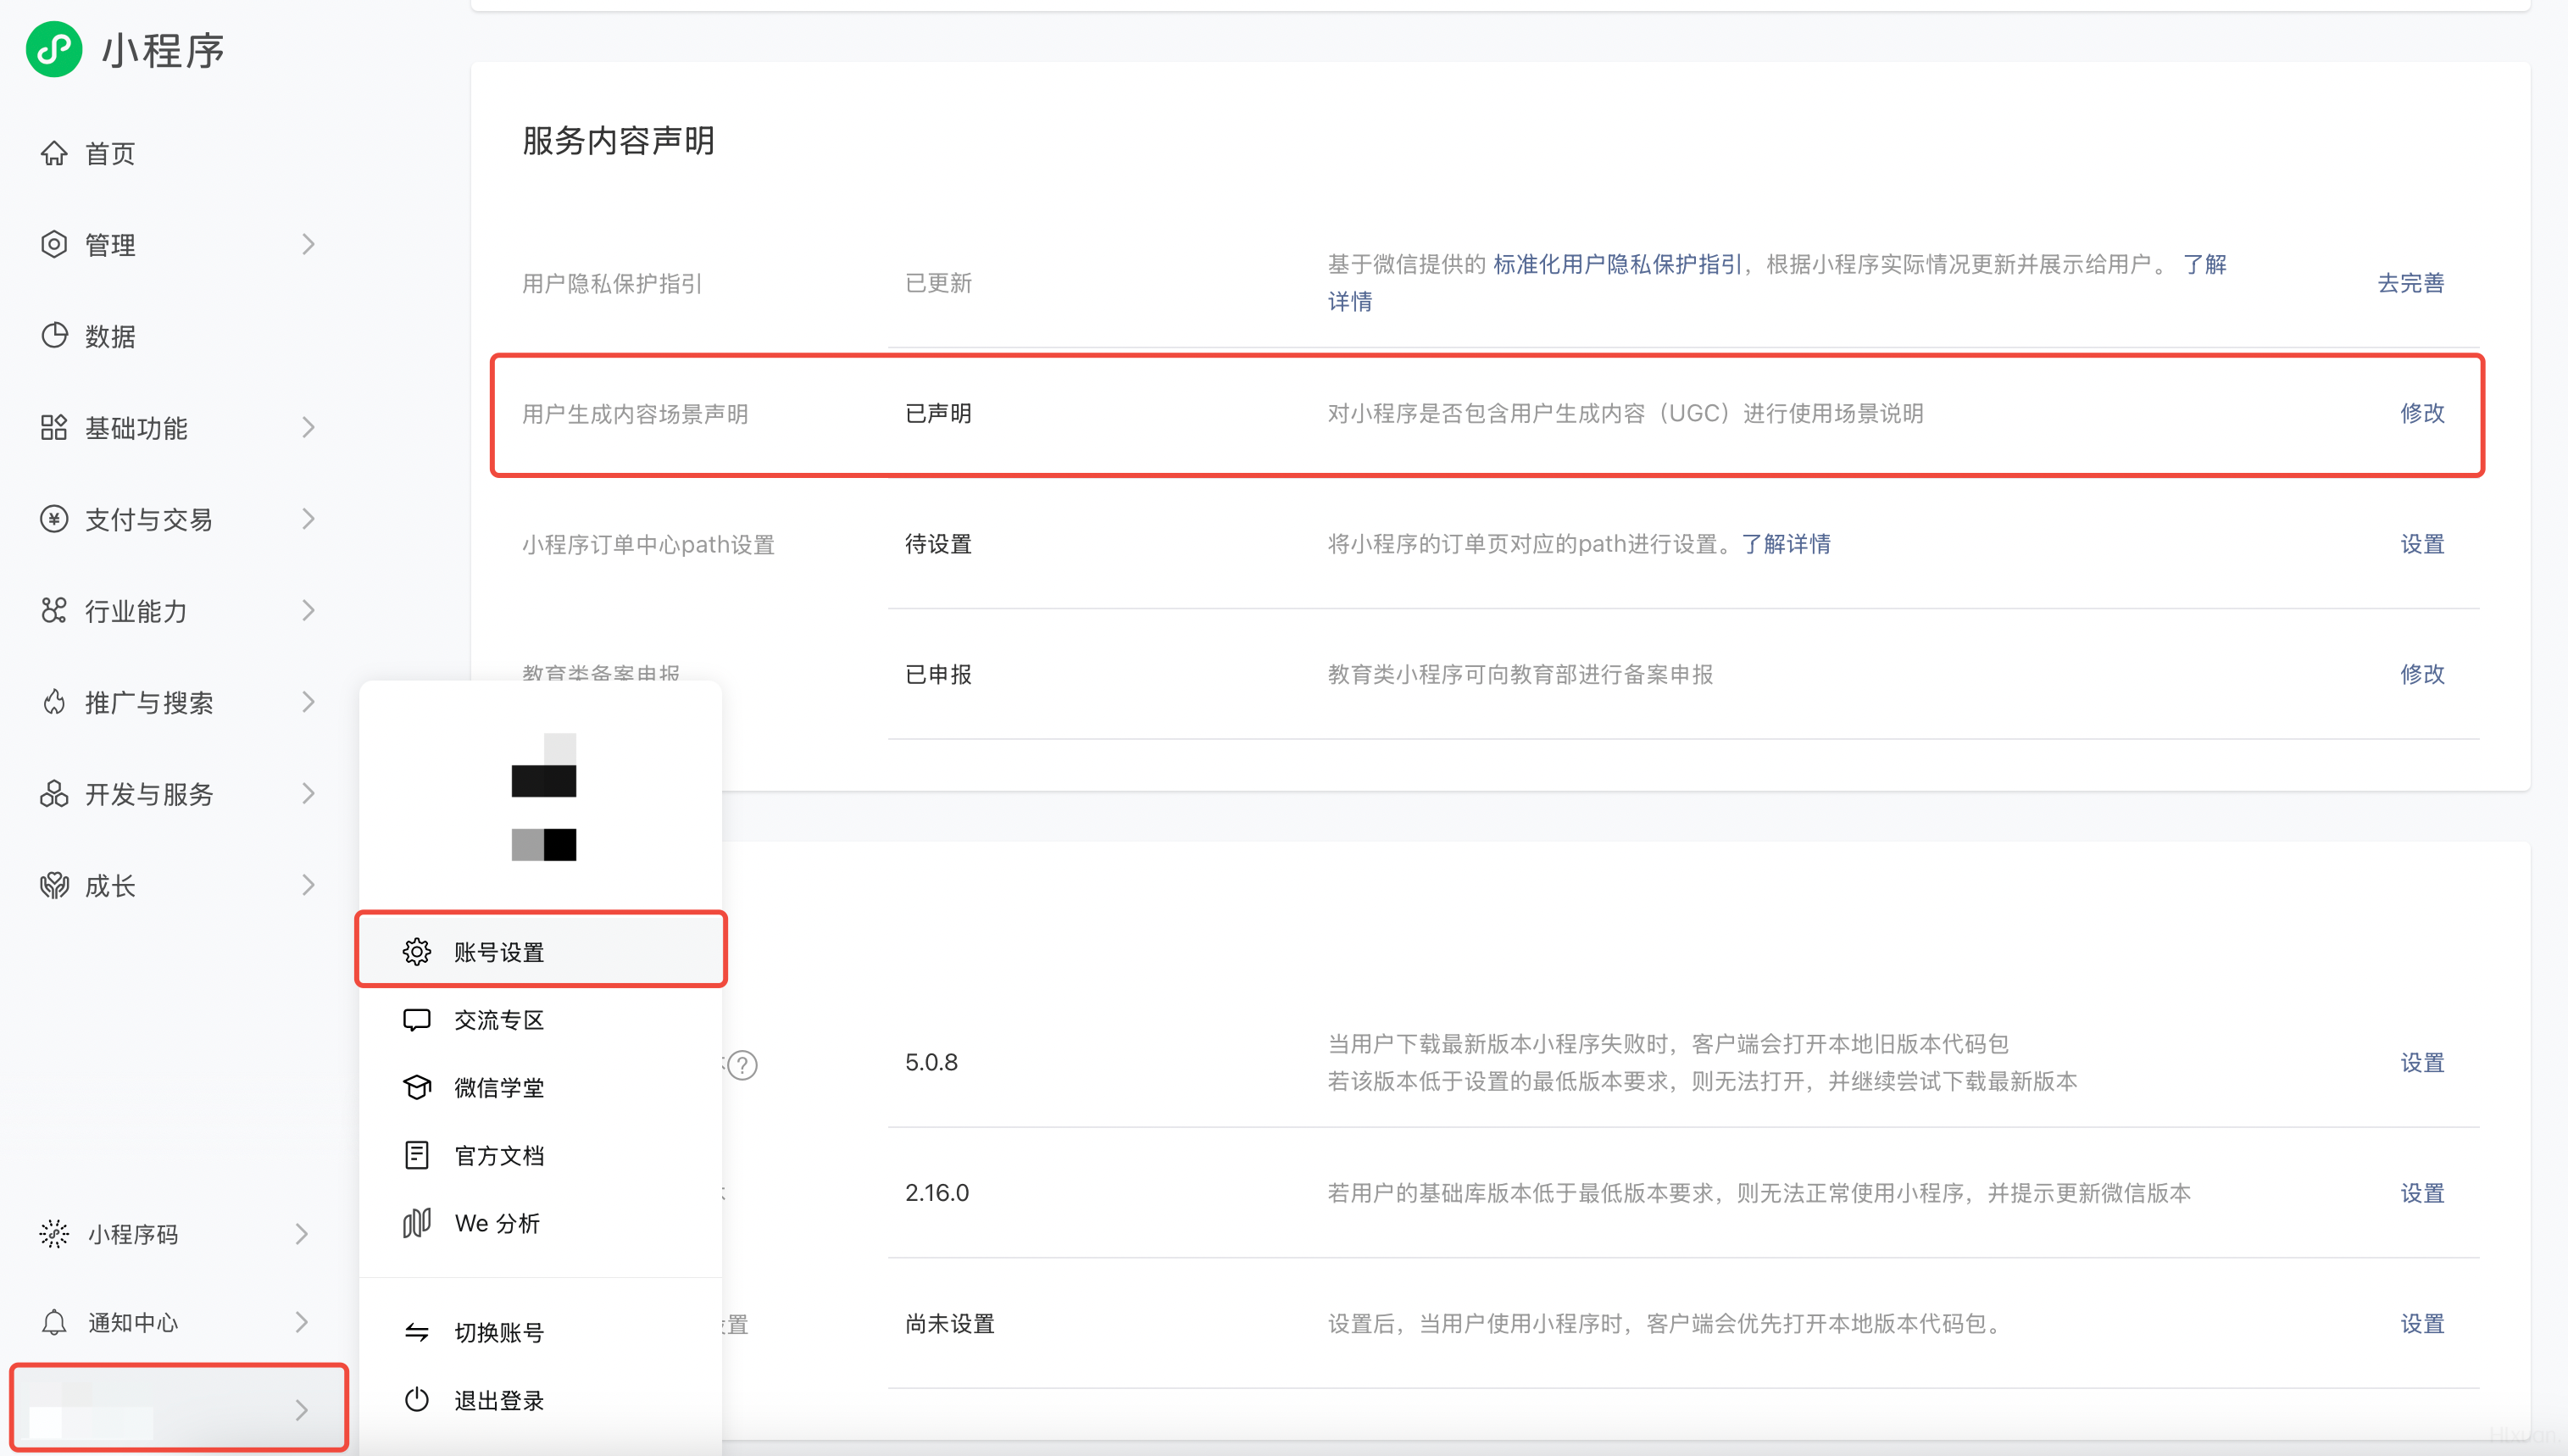The image size is (2568, 1456).
Task: Click the question mark help icon
Action: point(743,1065)
